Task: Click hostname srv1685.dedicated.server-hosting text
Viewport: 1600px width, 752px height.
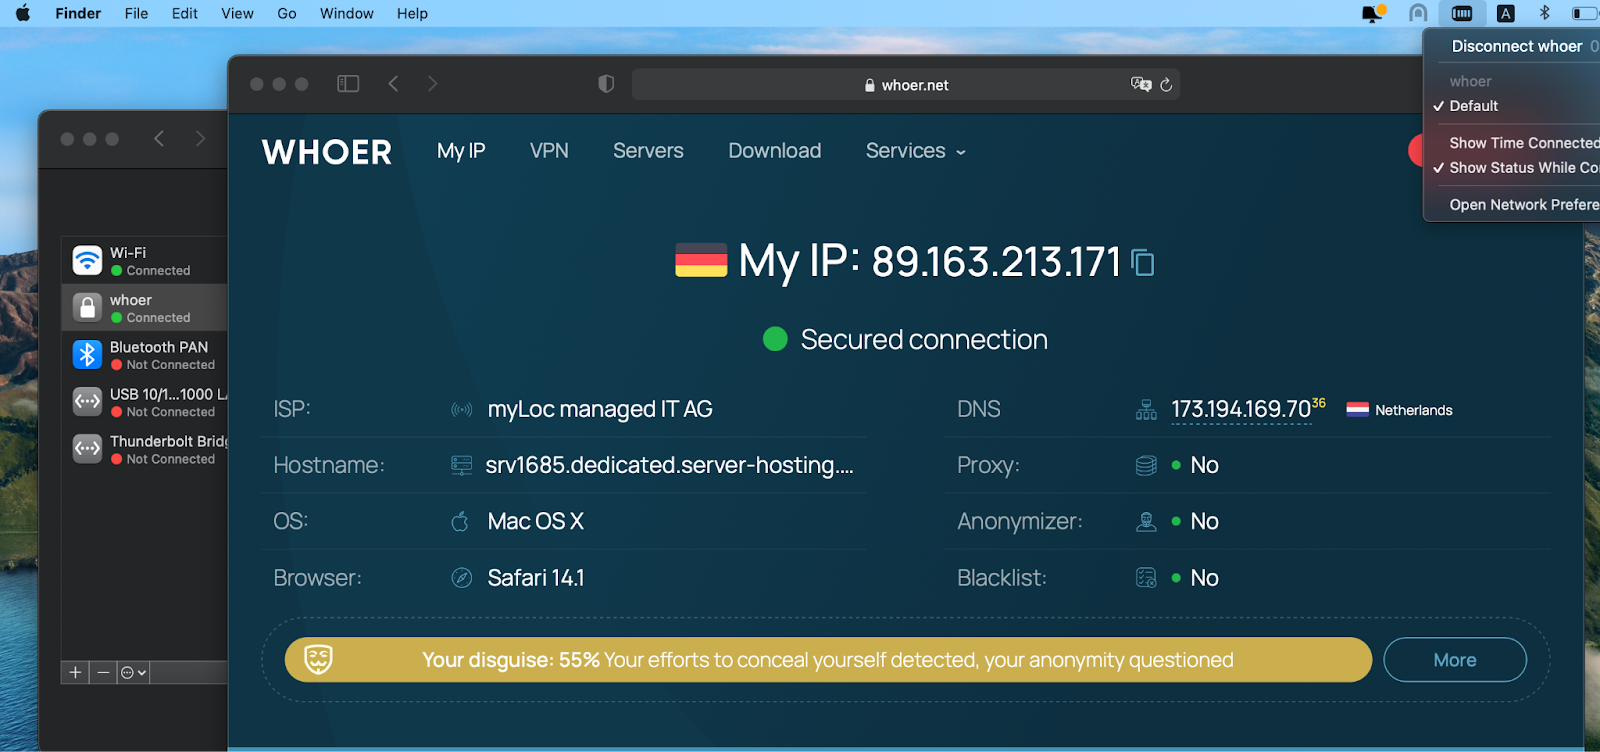Action: pyautogui.click(x=669, y=465)
